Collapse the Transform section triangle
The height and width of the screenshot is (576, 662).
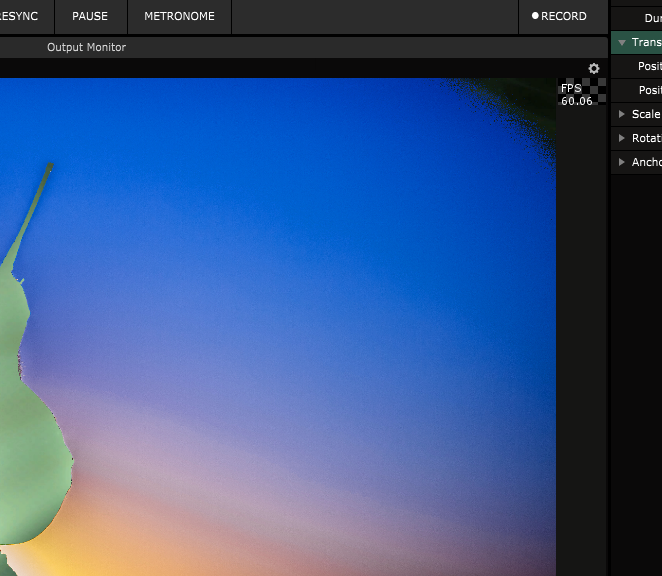click(x=622, y=43)
